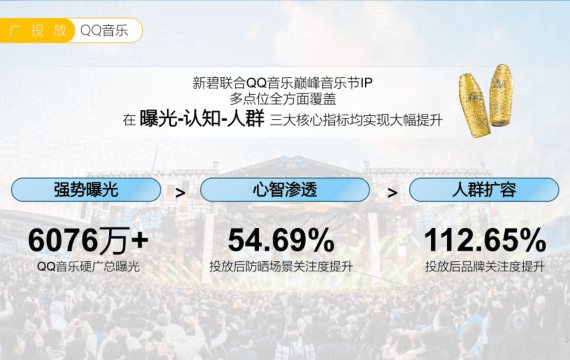Click the 投放后防晒场景关注度提升 caption
570x360 pixels.
(281, 267)
